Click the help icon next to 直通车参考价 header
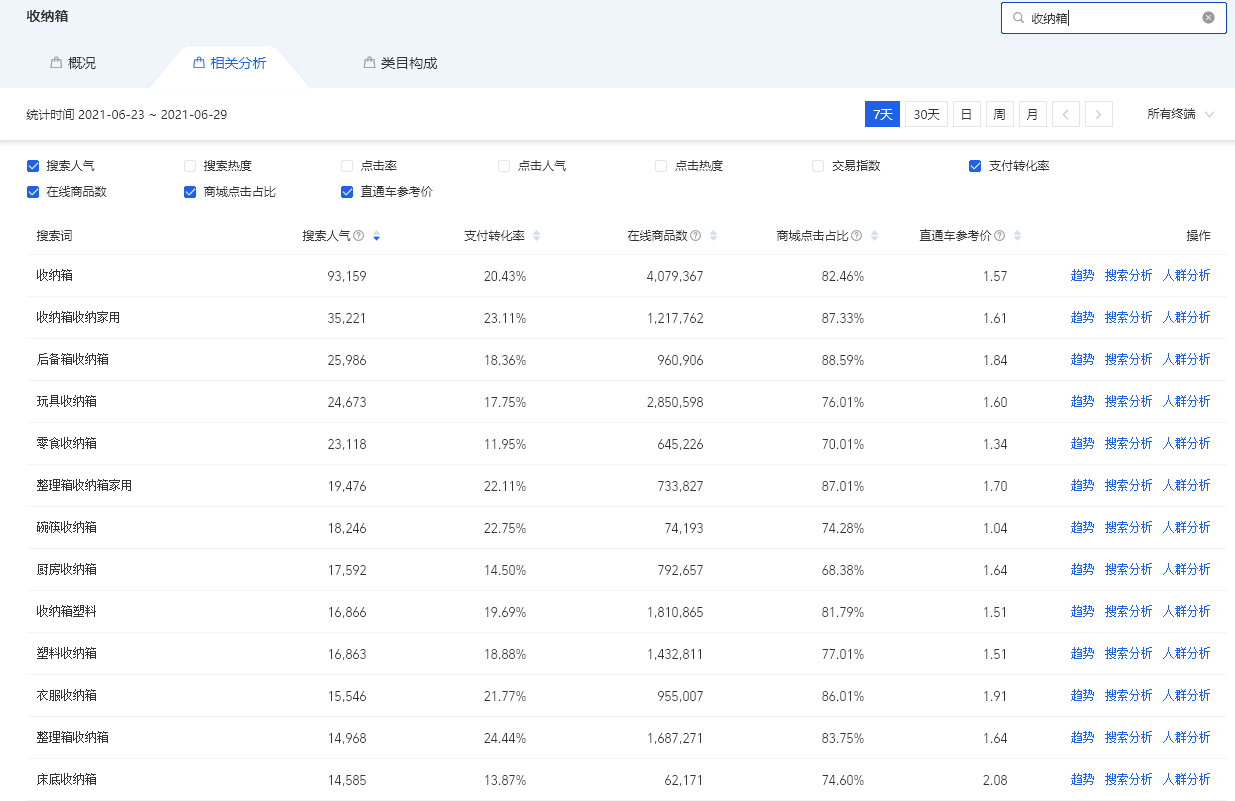 999,236
